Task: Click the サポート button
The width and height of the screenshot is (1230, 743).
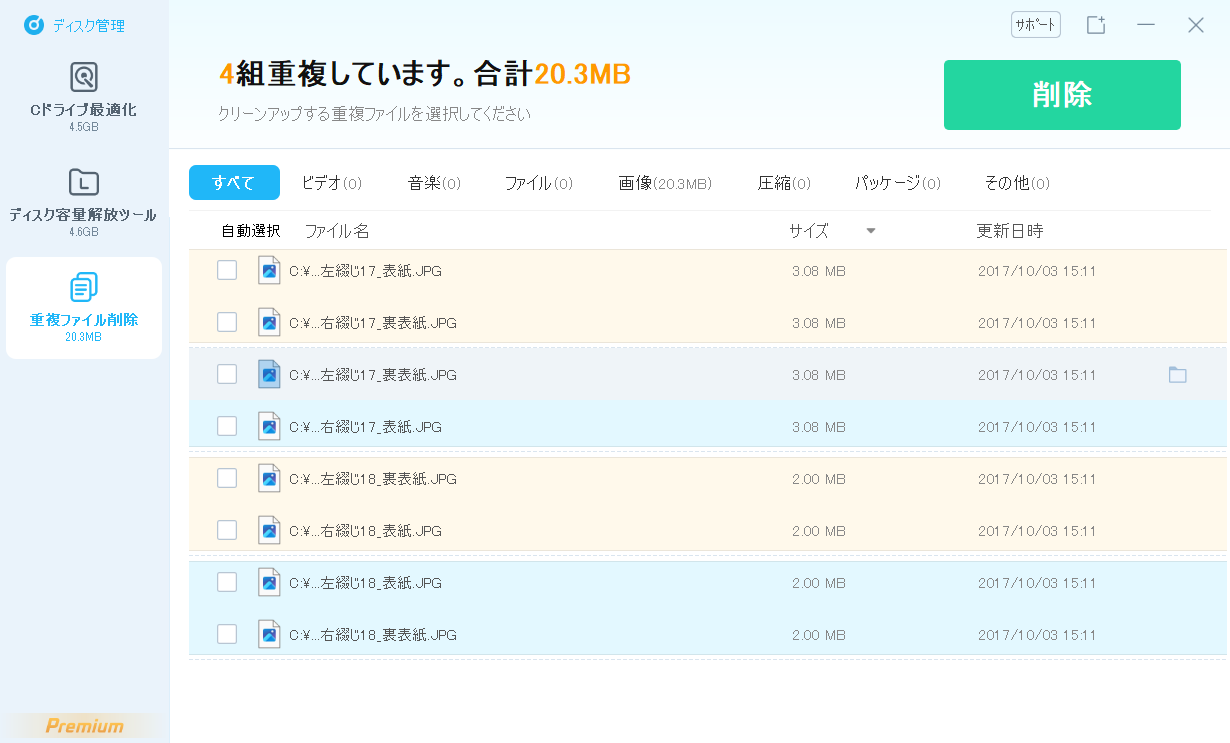Action: coord(1035,25)
